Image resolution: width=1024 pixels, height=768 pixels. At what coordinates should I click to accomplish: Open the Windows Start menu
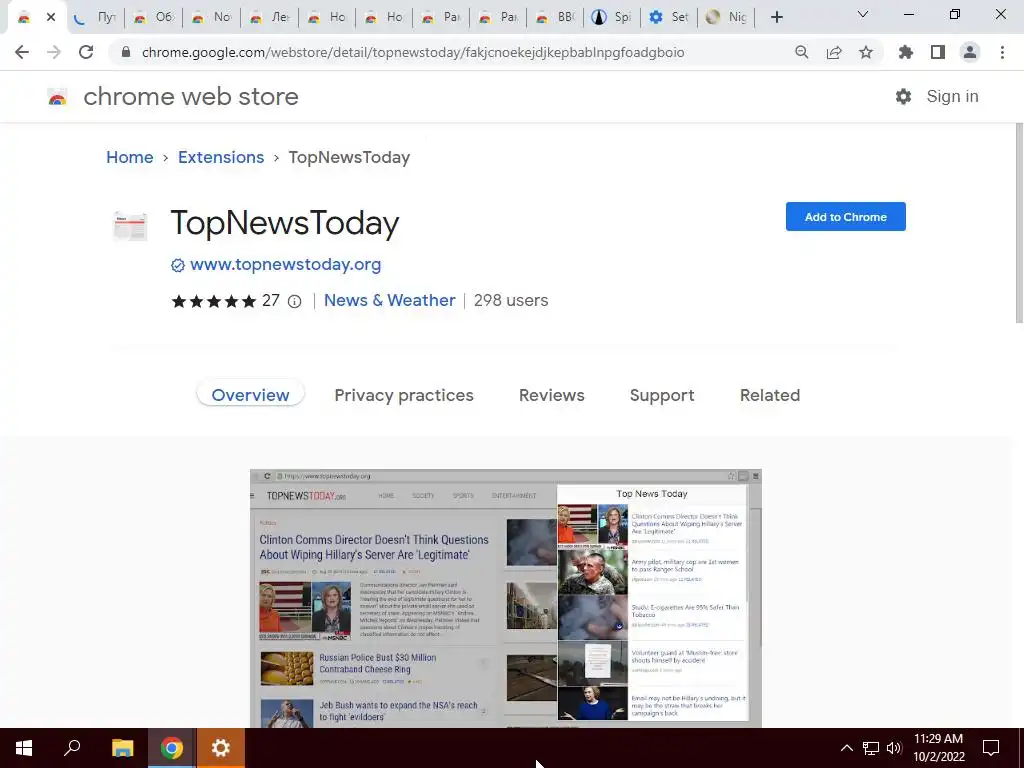click(x=24, y=748)
